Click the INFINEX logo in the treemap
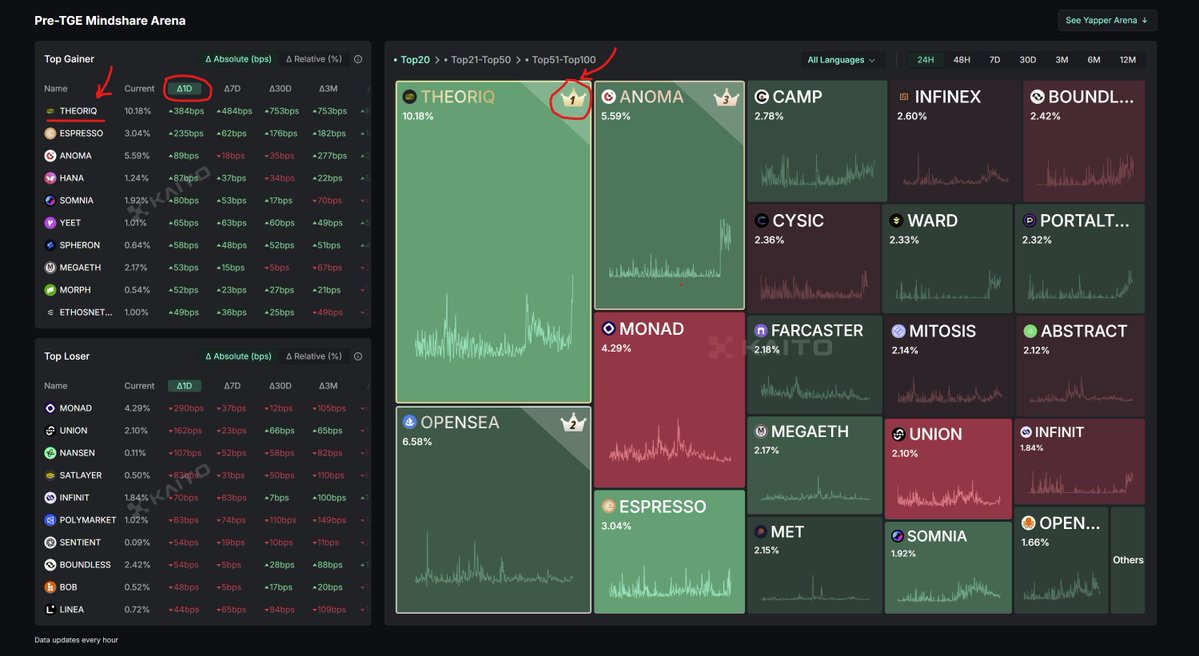 [904, 96]
